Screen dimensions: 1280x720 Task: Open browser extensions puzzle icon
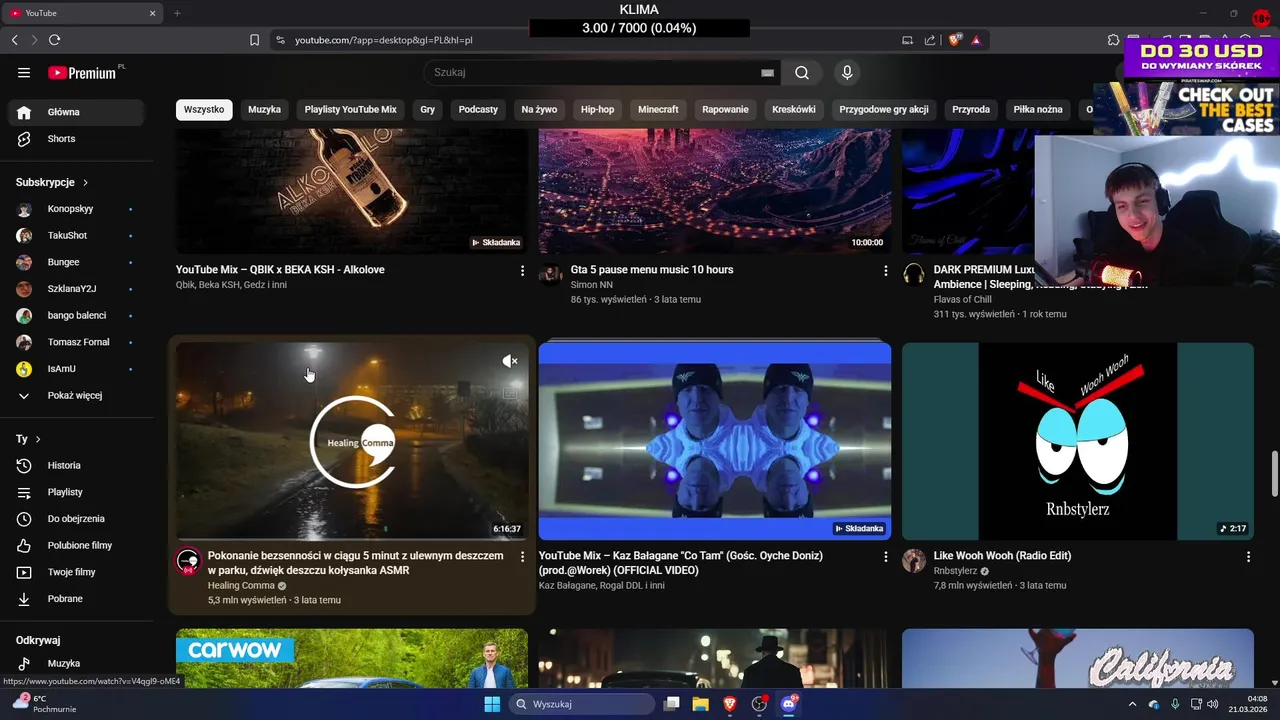tap(1113, 40)
